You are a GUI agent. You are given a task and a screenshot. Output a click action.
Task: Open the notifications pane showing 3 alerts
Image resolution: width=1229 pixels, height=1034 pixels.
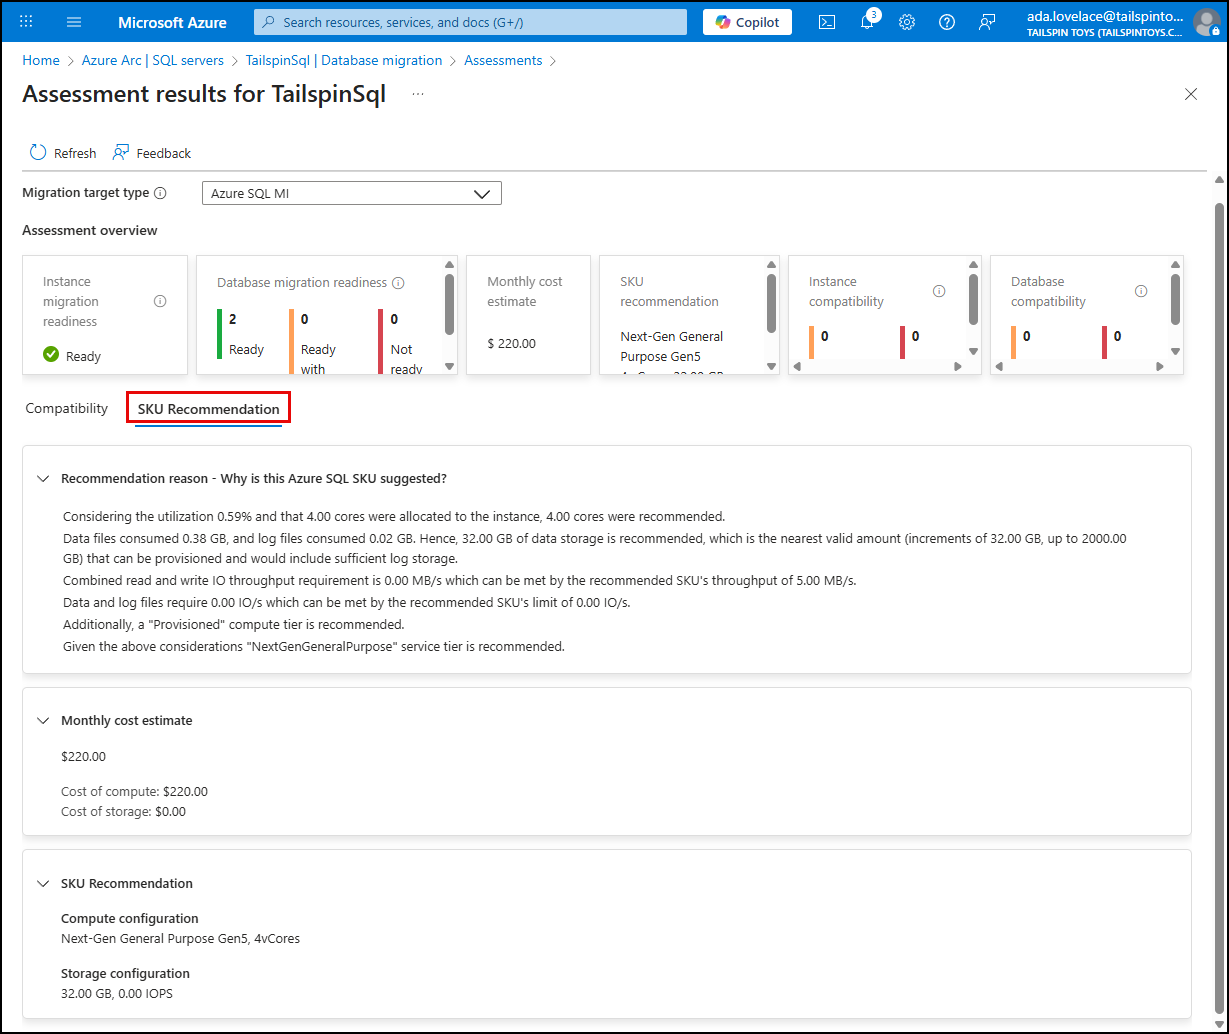[x=868, y=21]
